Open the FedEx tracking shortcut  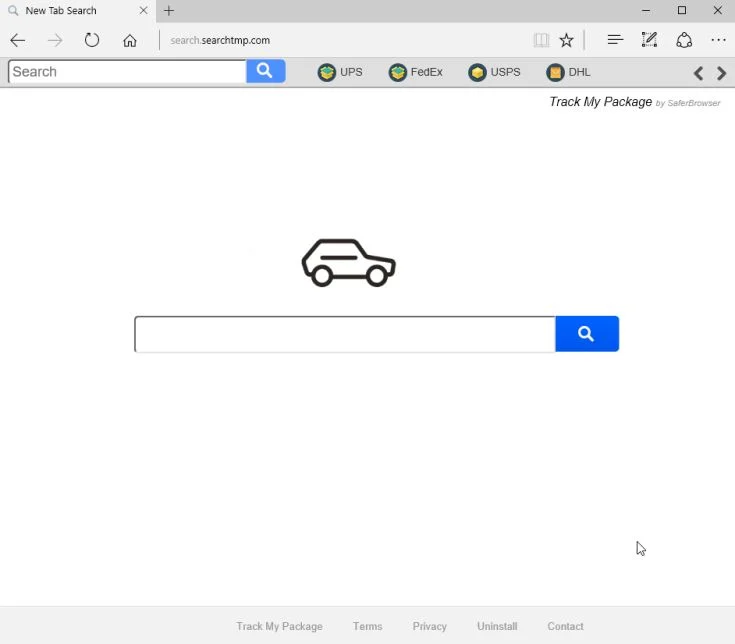point(416,72)
